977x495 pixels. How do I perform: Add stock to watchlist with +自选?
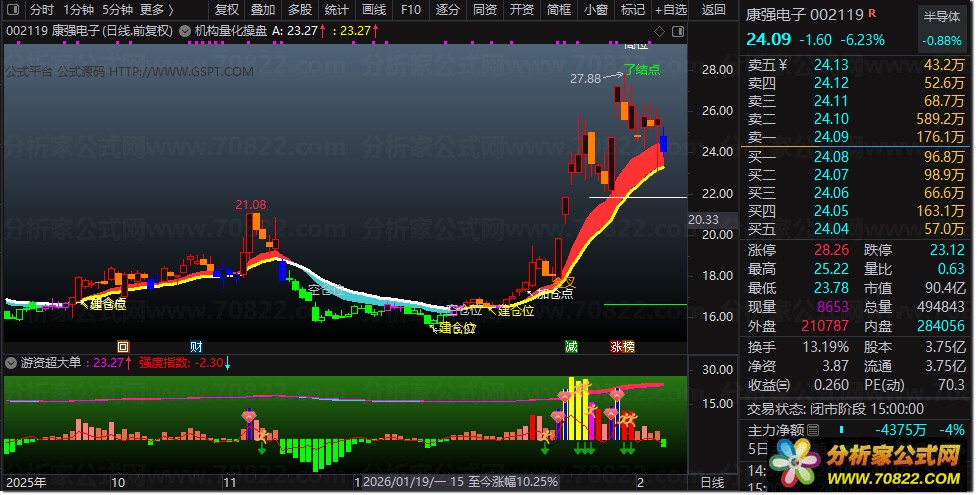(x=671, y=9)
